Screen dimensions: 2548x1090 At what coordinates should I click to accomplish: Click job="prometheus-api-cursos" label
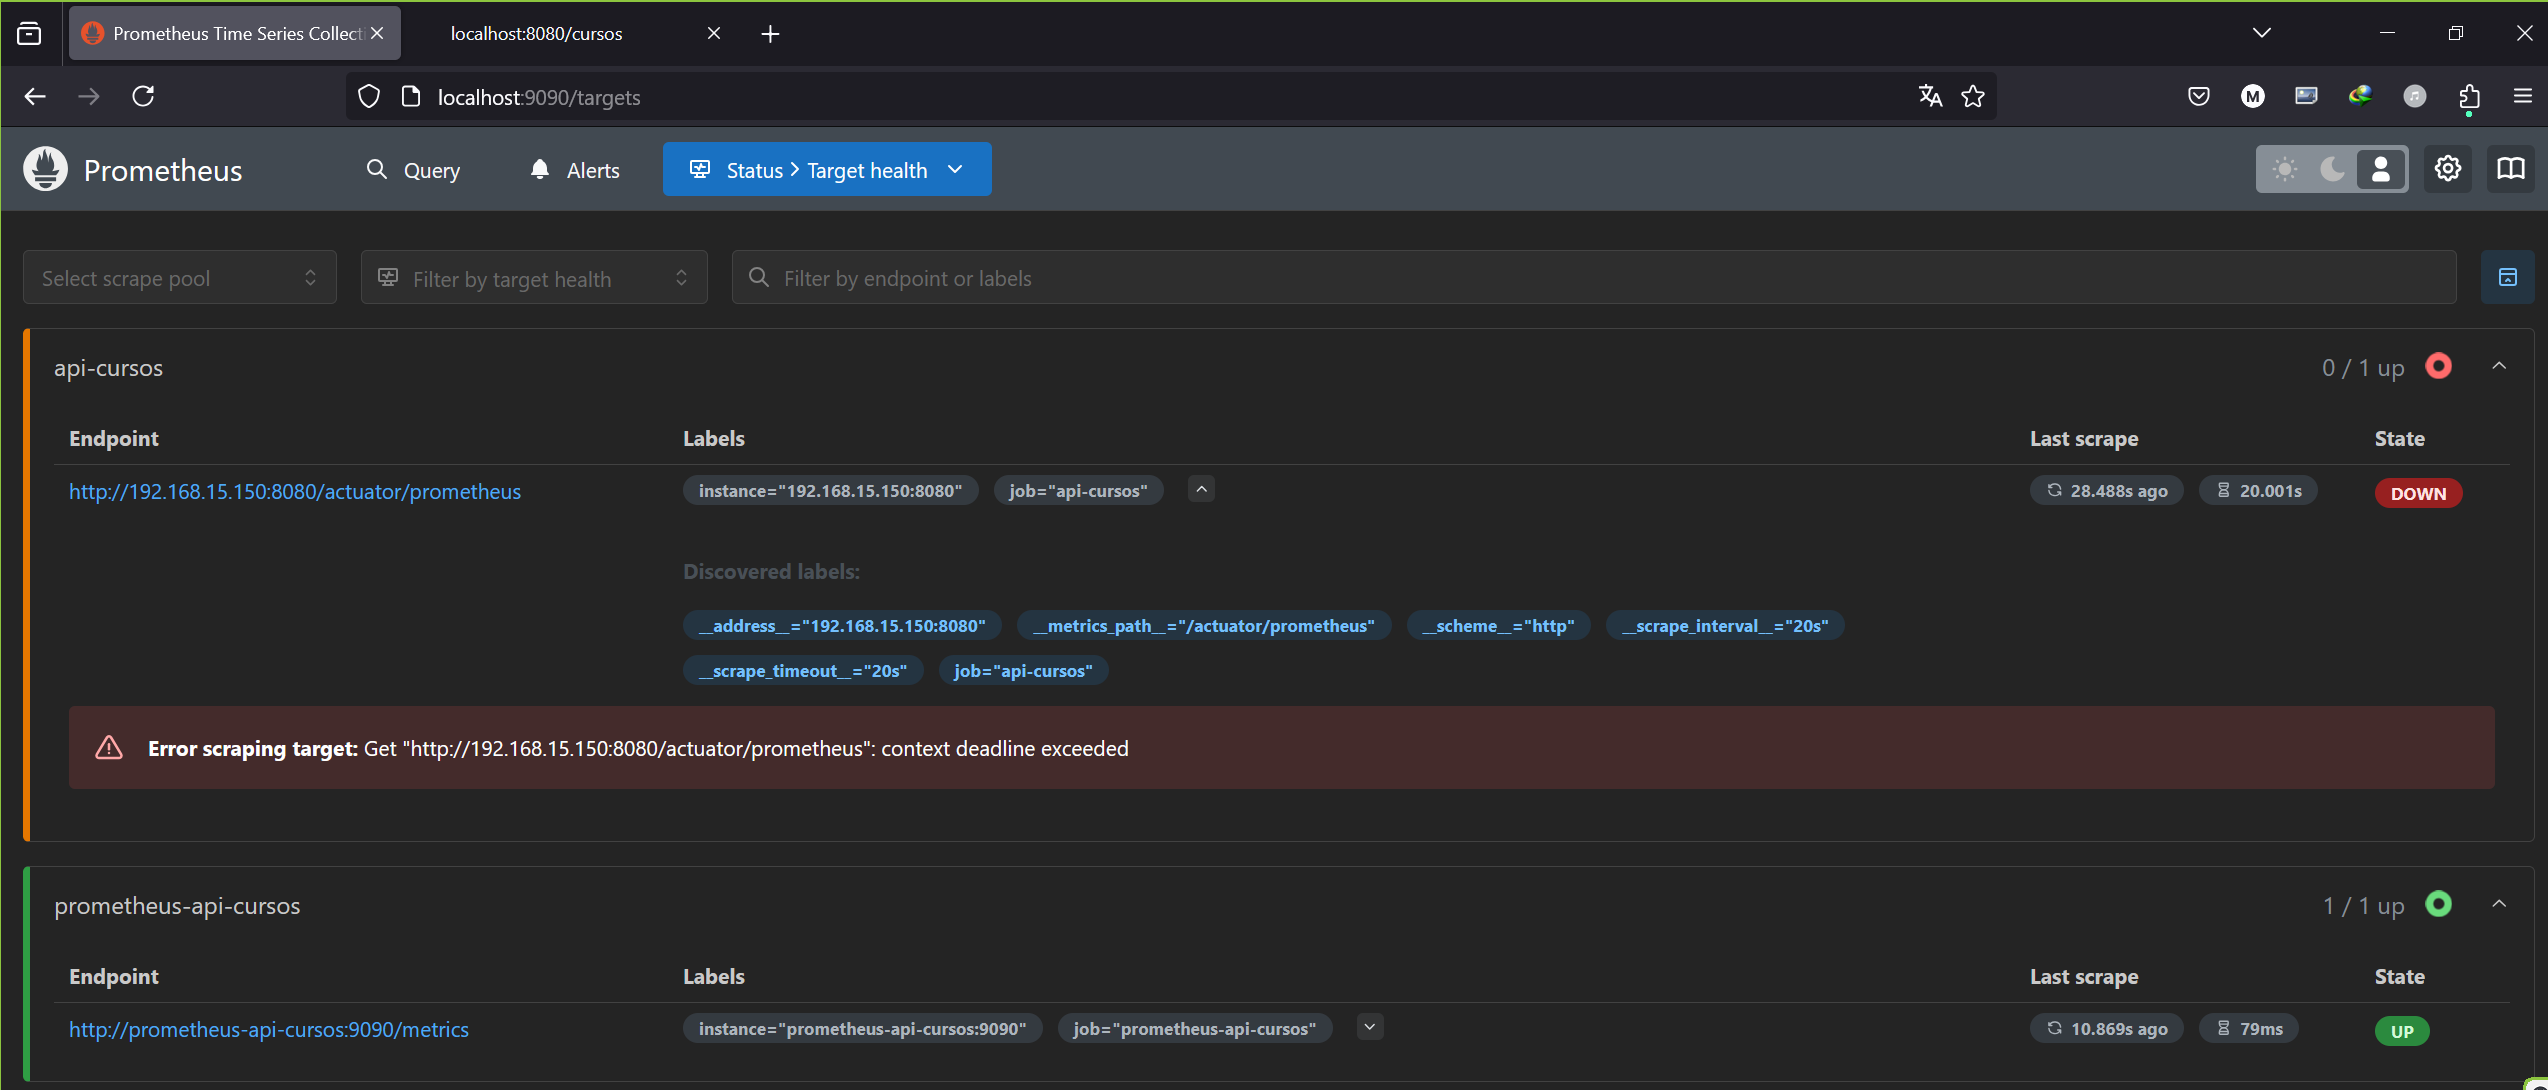pyautogui.click(x=1195, y=1029)
